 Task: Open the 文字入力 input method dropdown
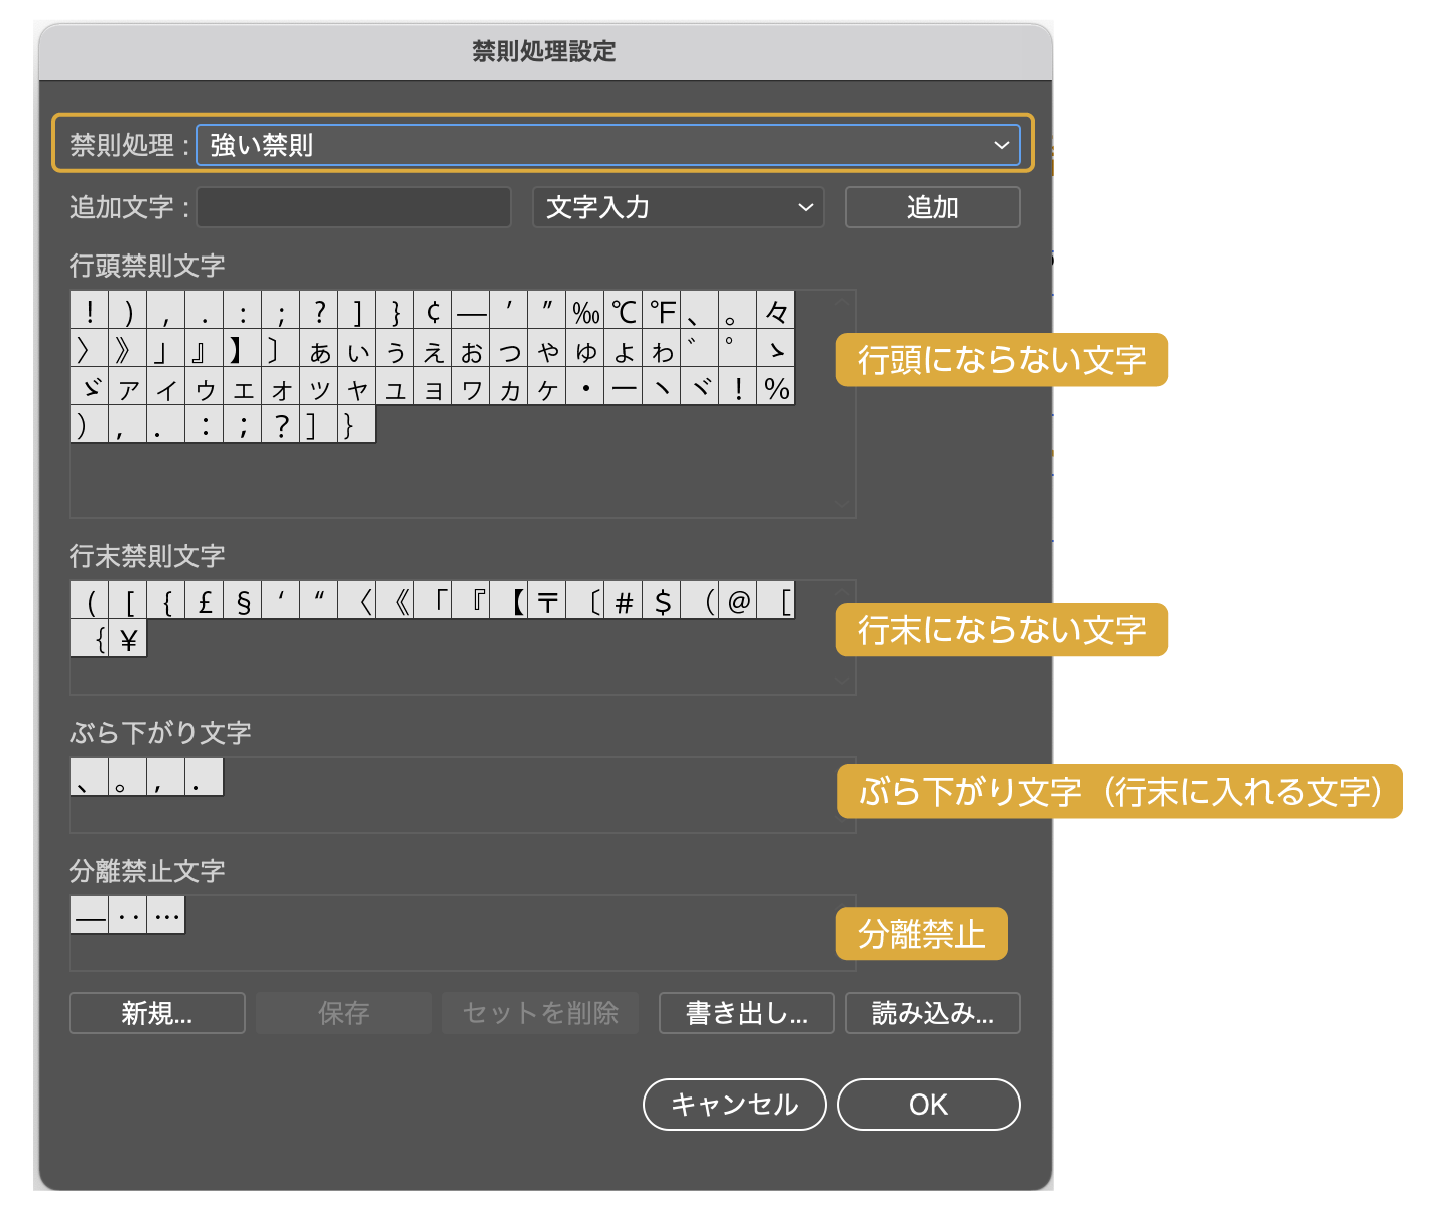coord(678,207)
